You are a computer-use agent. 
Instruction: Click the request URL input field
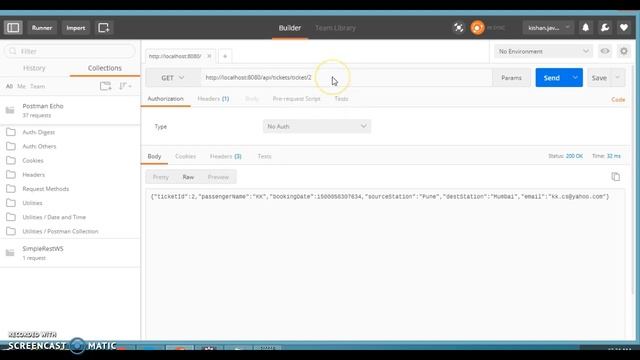click(346, 78)
